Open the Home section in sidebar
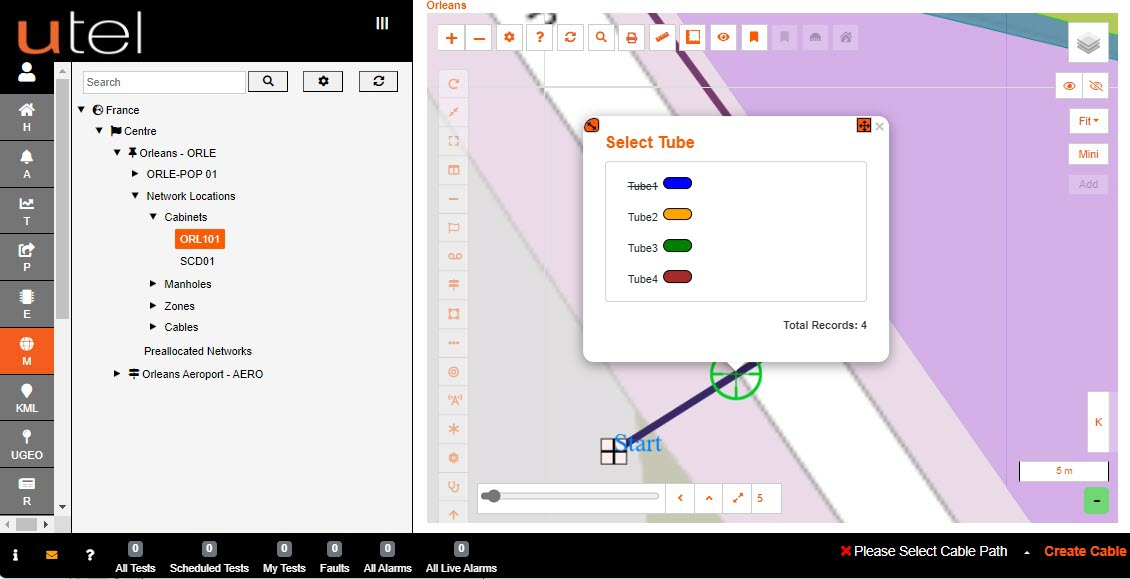 pyautogui.click(x=27, y=117)
